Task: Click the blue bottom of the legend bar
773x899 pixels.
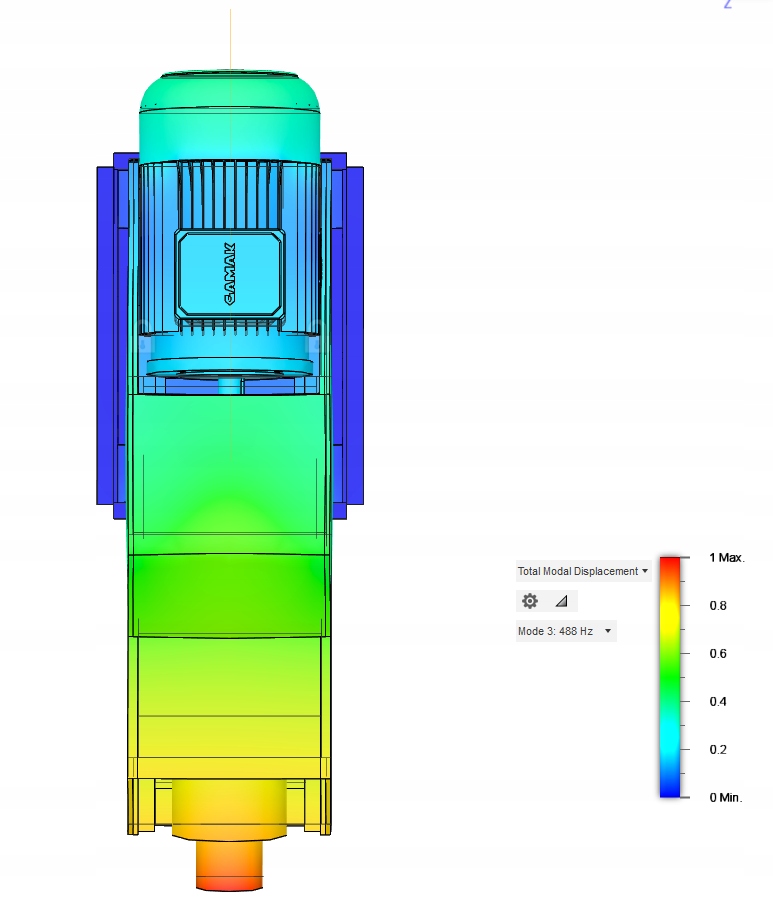Action: pyautogui.click(x=670, y=791)
